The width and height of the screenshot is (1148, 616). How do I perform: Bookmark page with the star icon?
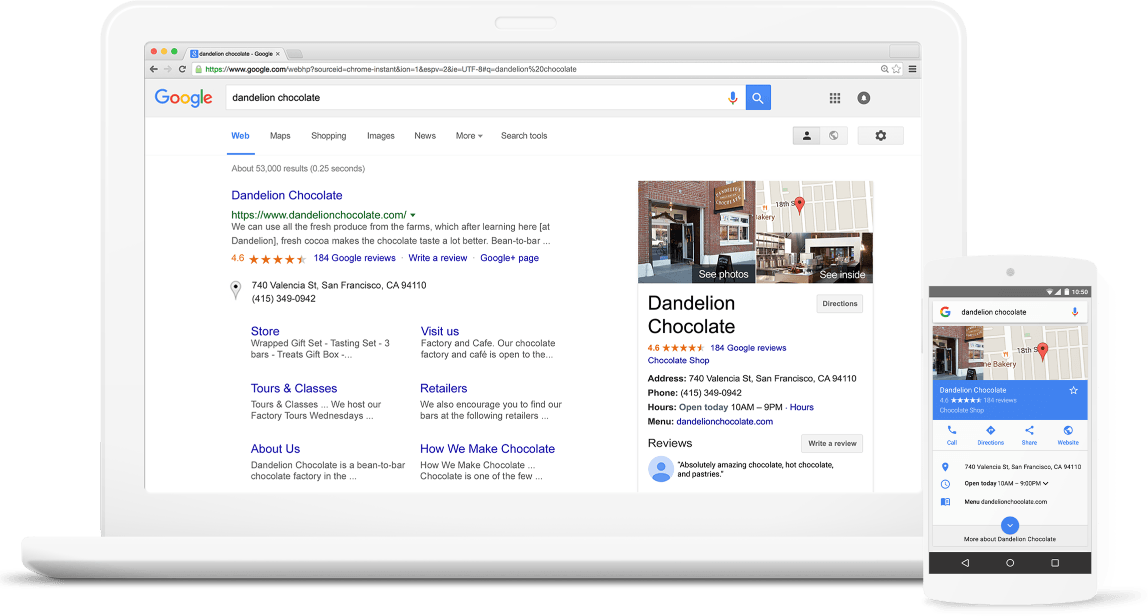(896, 69)
